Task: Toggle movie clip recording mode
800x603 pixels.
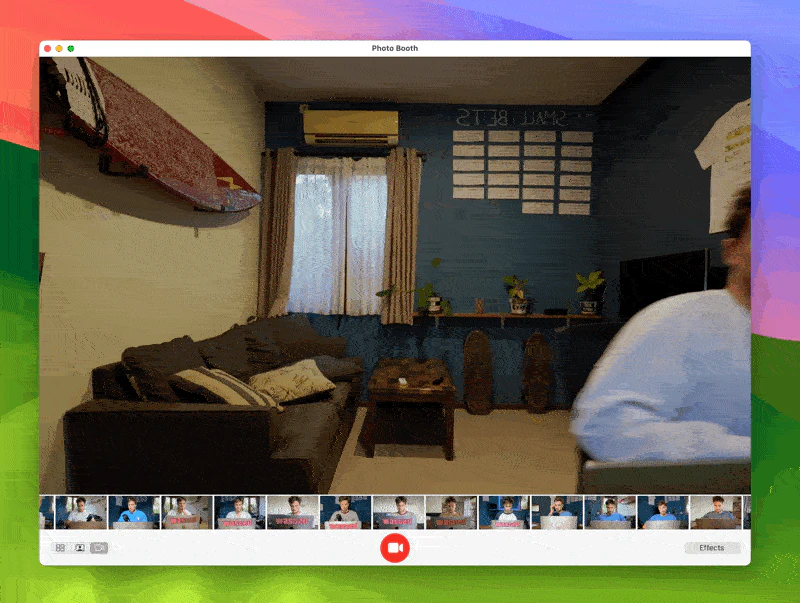Action: click(99, 548)
